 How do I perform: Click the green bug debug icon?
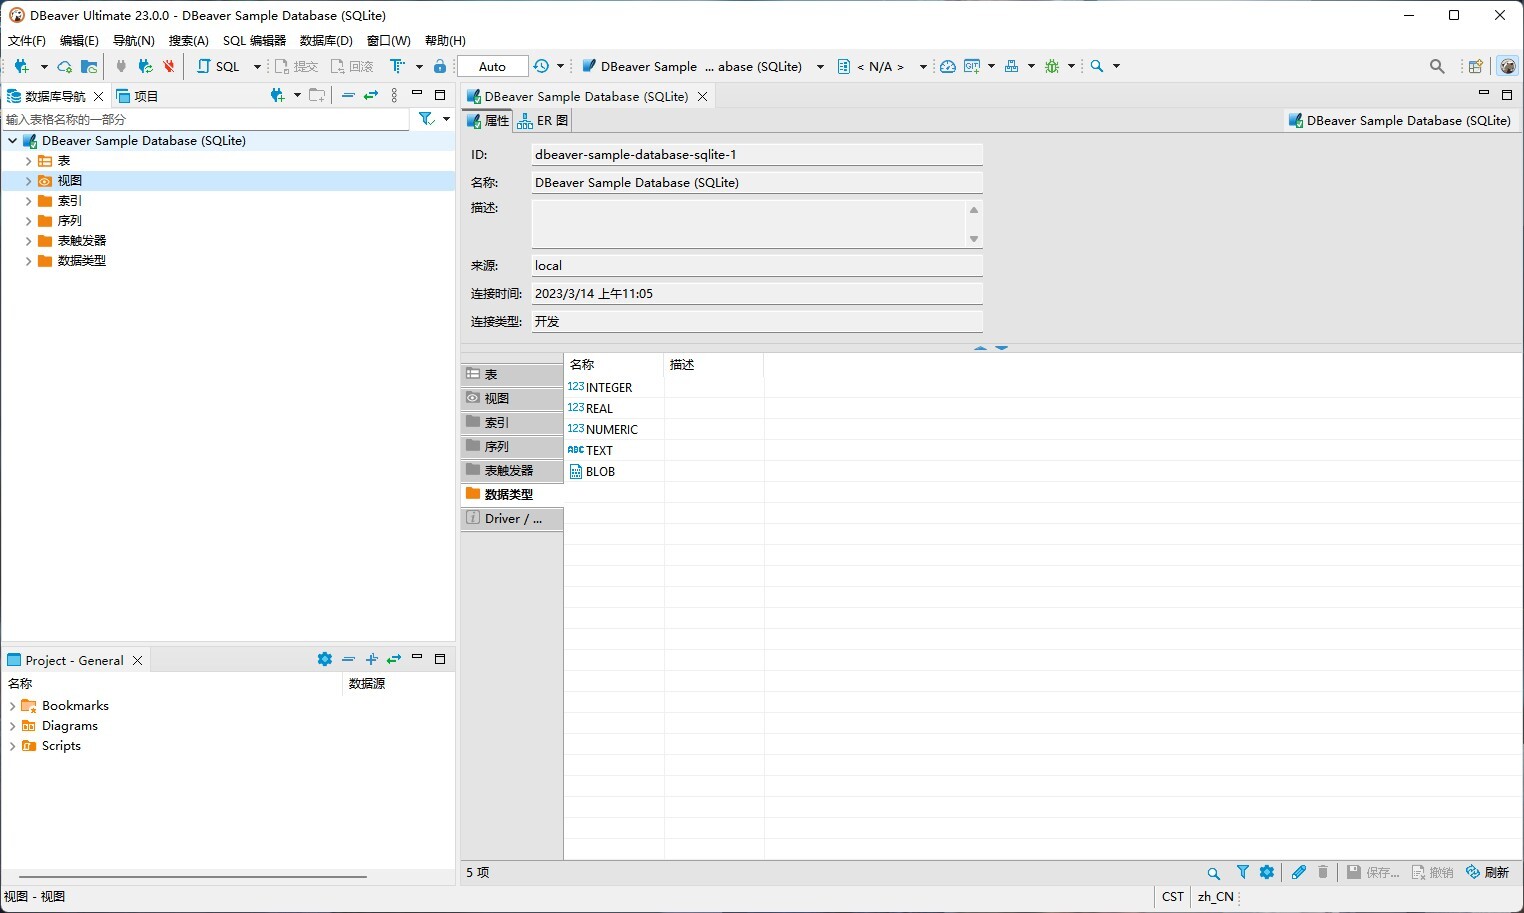pos(1052,66)
